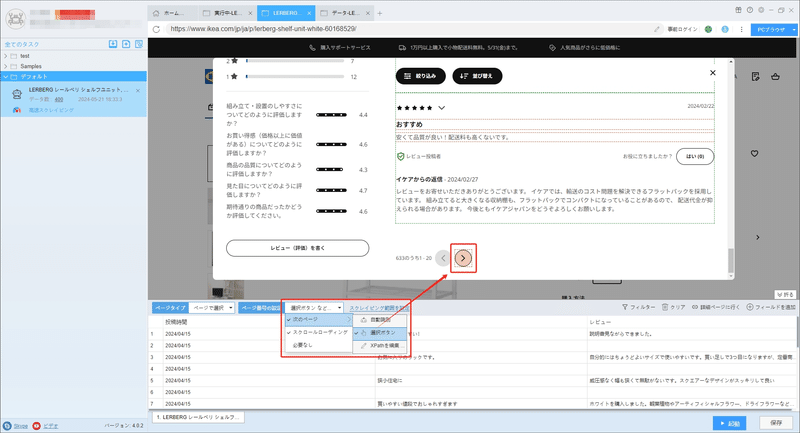
Task: Click the 折る collapse button above data panel
Action: click(x=786, y=294)
